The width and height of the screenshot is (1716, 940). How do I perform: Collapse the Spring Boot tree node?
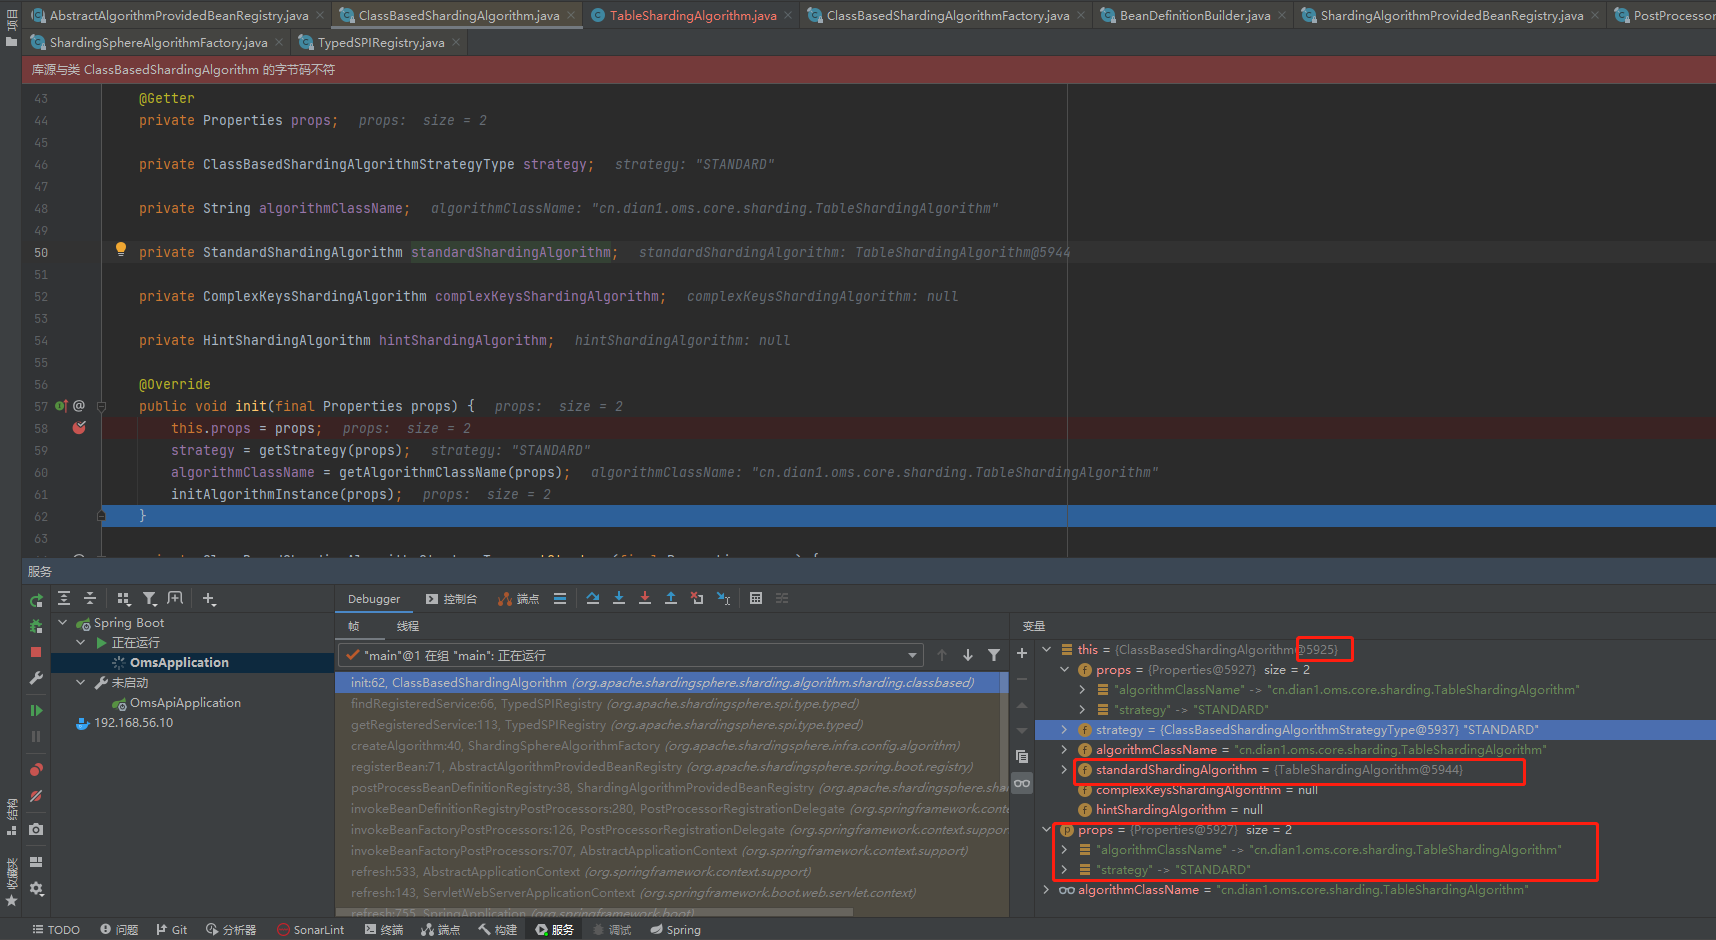tap(63, 622)
